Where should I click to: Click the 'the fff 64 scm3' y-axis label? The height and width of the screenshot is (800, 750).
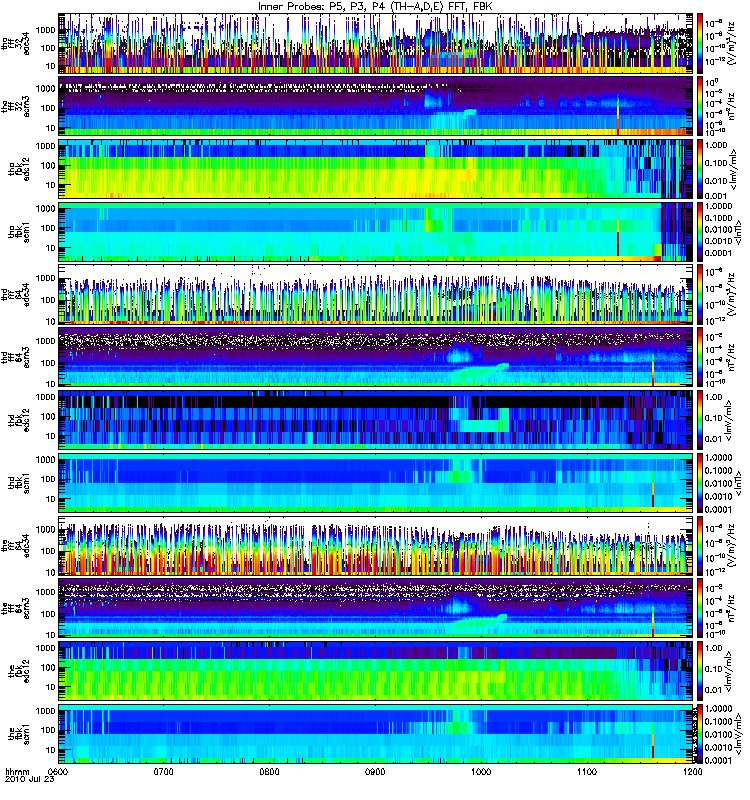click(x=15, y=608)
